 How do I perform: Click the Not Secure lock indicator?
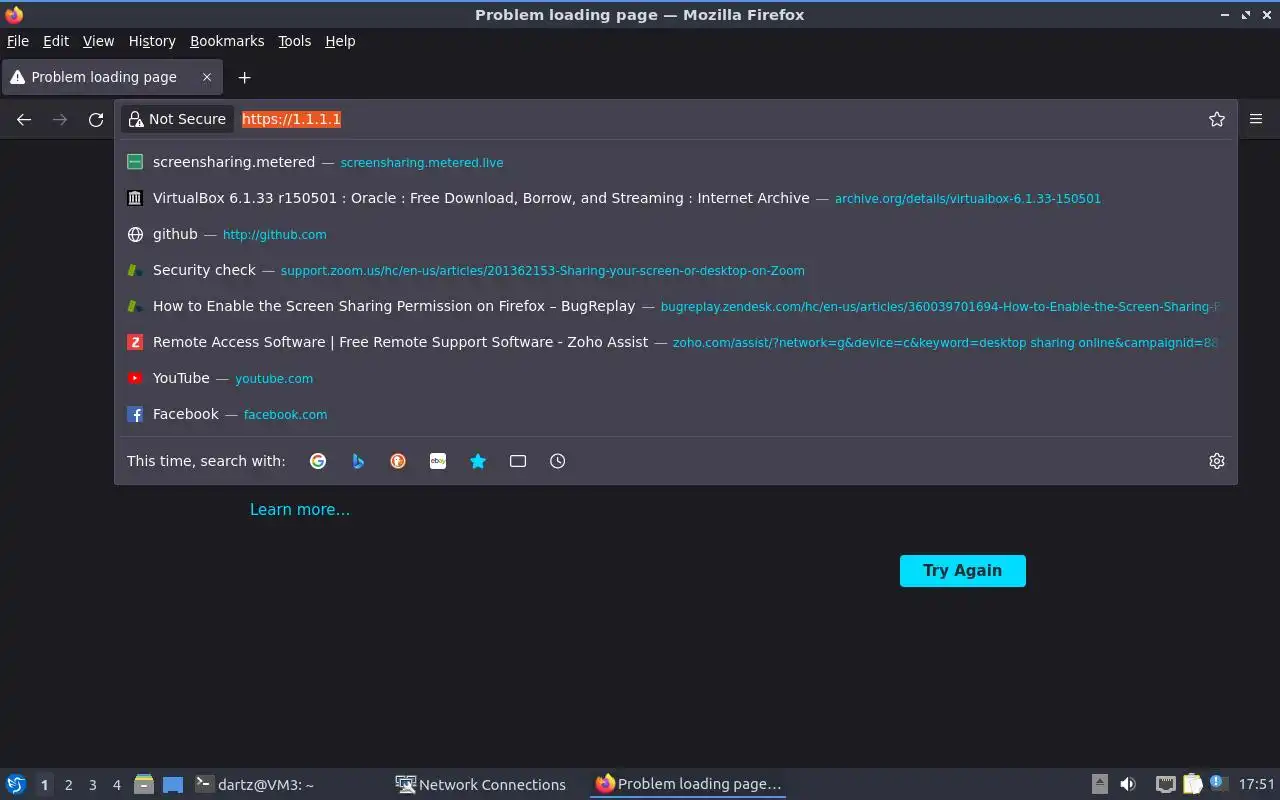point(178,119)
